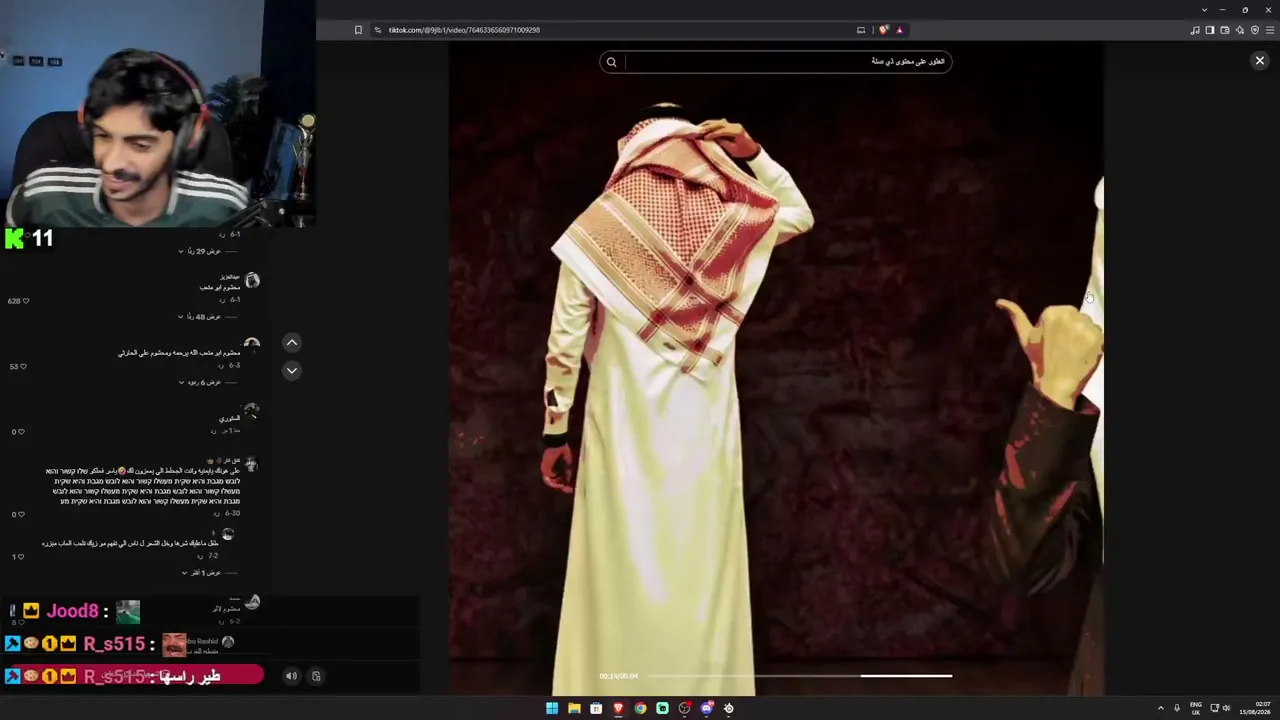Screen dimensions: 1280x720
Task: Like the comment with 628 likes
Action: (25, 301)
